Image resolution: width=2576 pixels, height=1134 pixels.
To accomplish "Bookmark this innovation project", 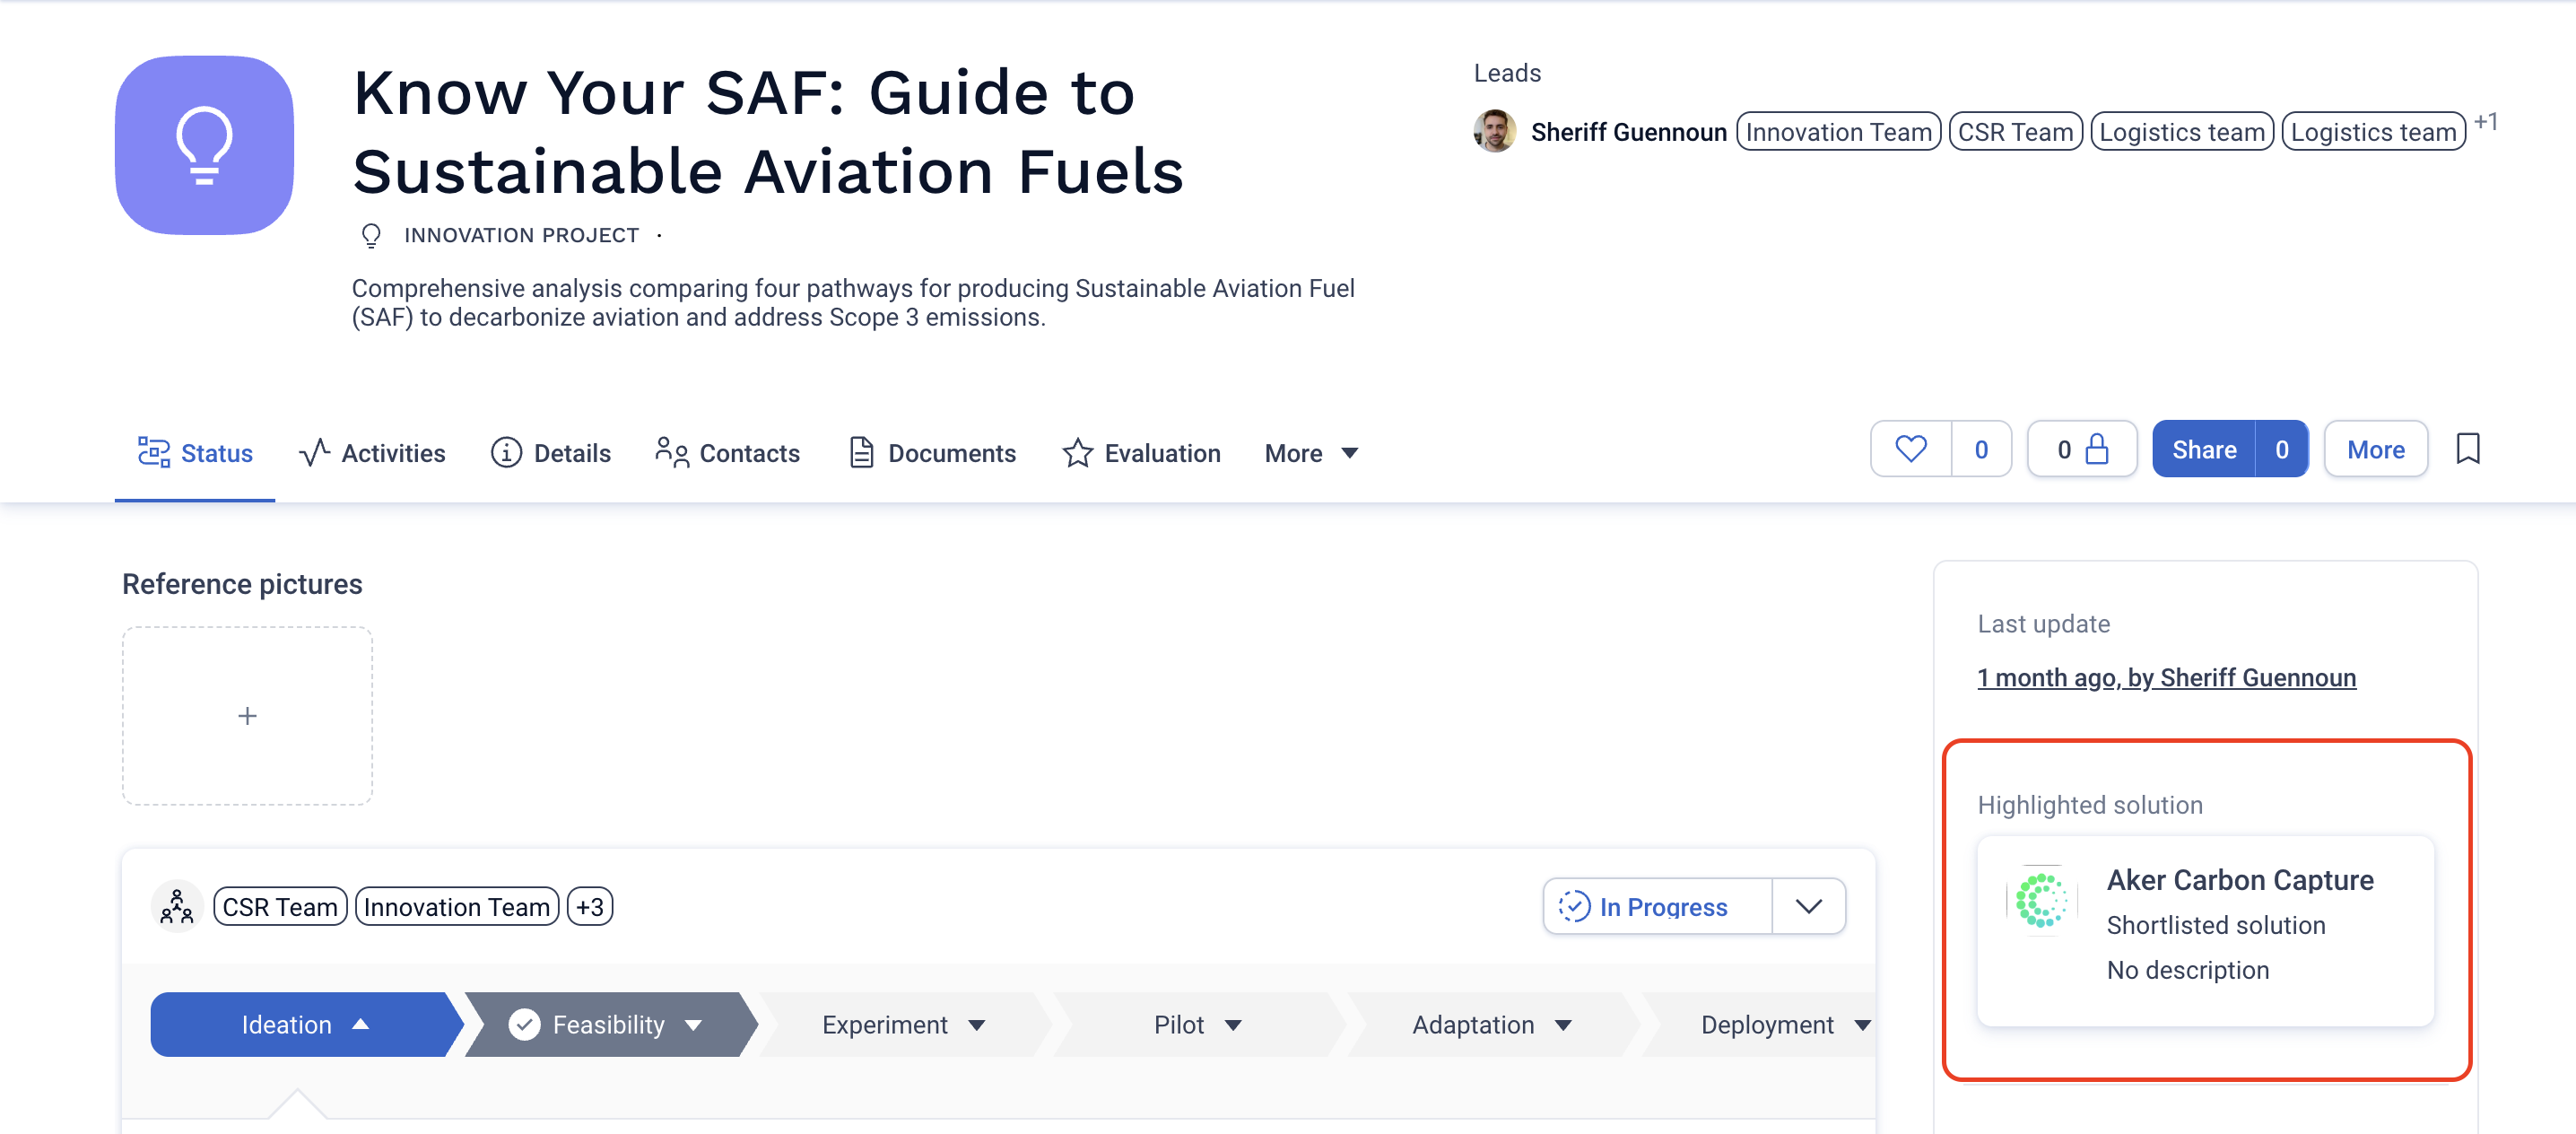I will (2467, 449).
